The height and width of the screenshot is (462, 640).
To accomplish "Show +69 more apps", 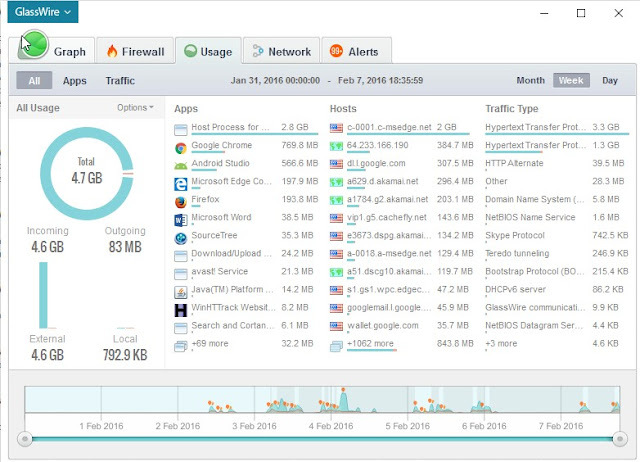I will click(x=210, y=344).
